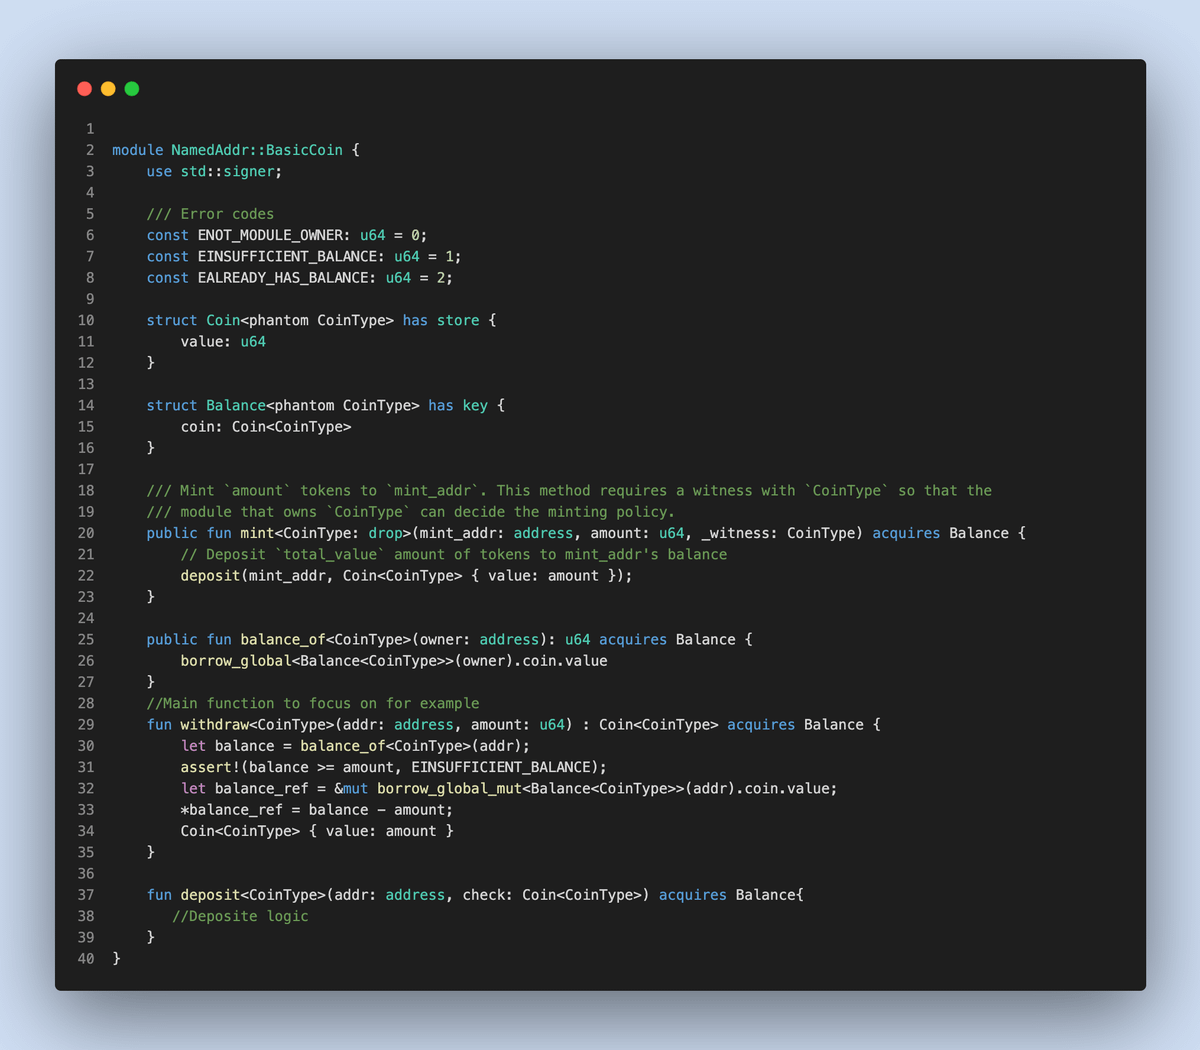The height and width of the screenshot is (1050, 1200).
Task: Click the red close window button
Action: (x=84, y=89)
